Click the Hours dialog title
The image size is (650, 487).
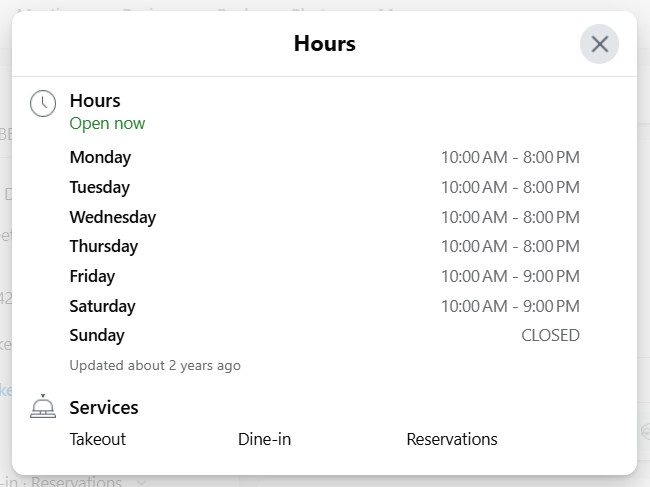pos(324,44)
